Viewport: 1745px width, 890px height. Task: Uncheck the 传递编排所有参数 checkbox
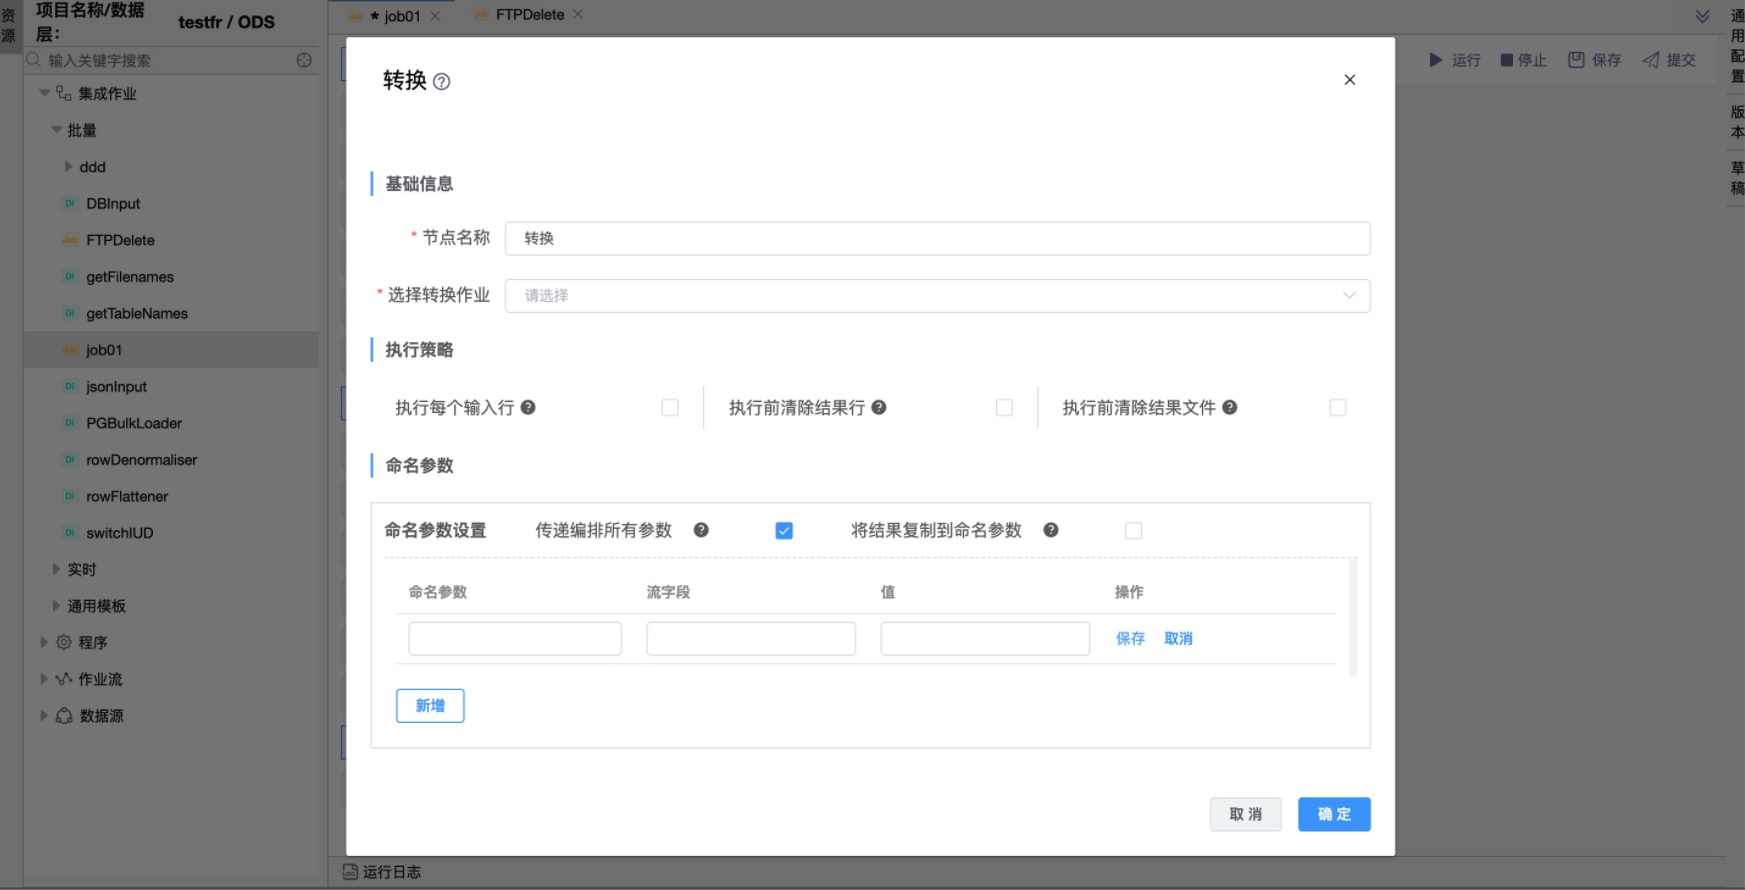pos(784,531)
